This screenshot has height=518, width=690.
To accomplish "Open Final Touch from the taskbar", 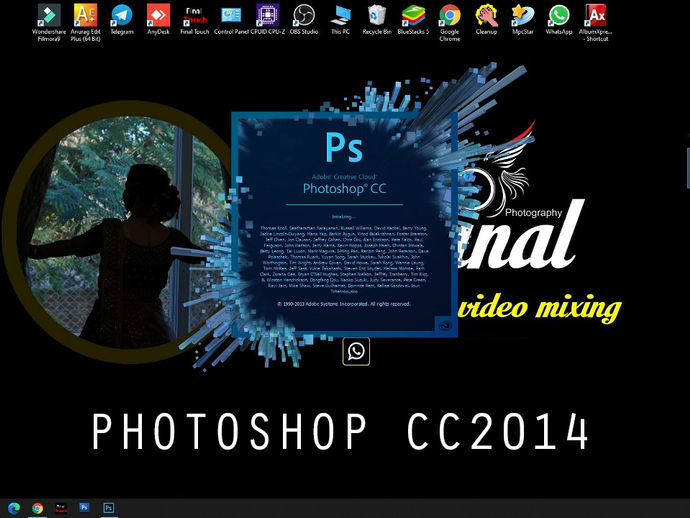I will (x=61, y=508).
